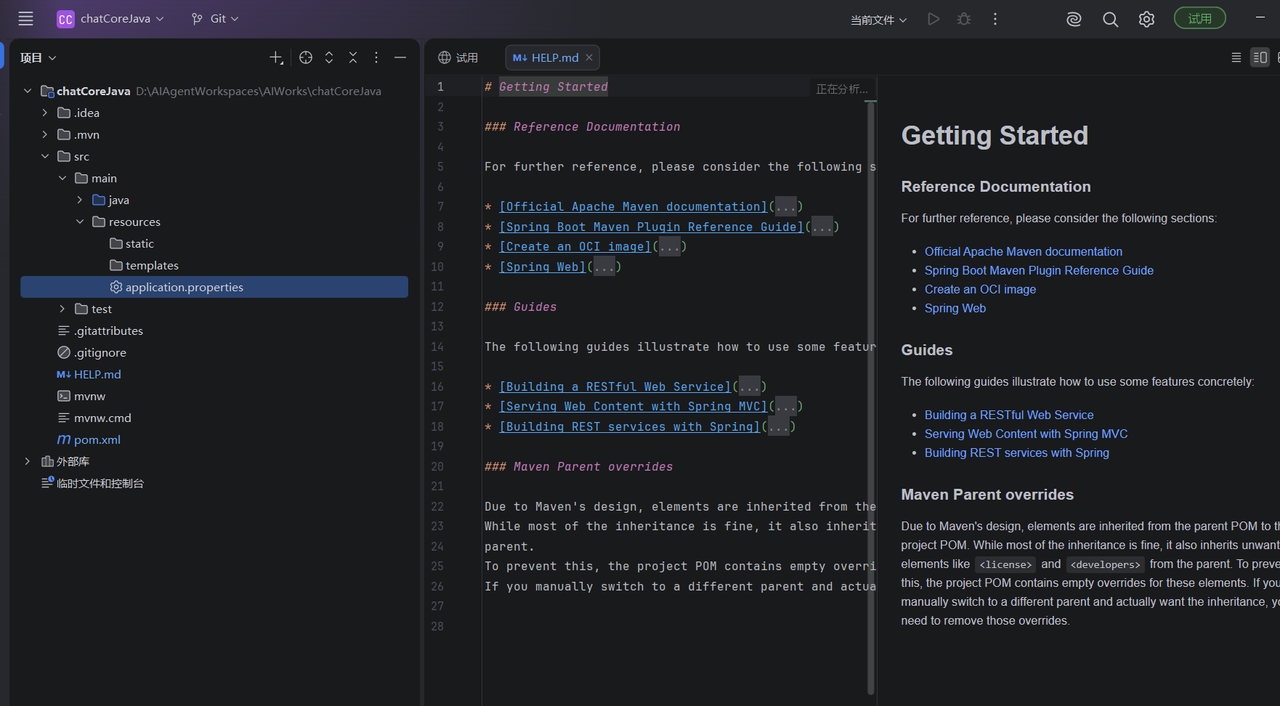Expand folded URL after Spring Web in editor
The image size is (1280, 706).
pos(604,267)
